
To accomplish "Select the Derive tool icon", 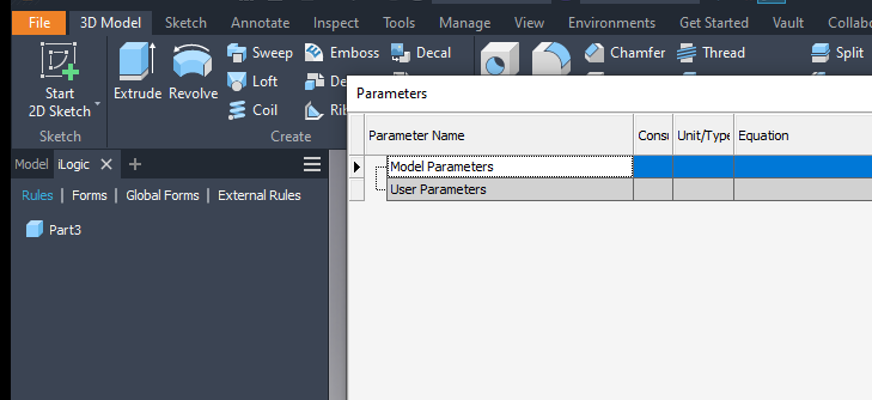I will tap(315, 81).
